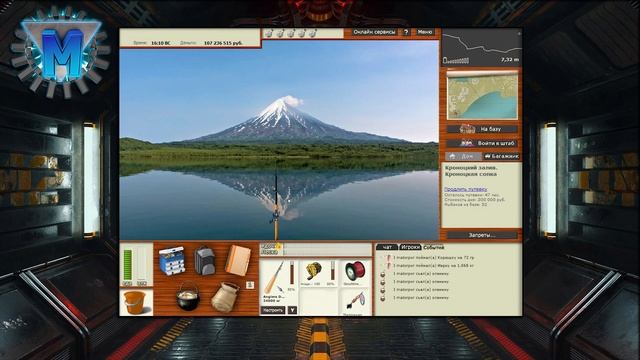Switch to the "События" tab
The image size is (640, 360).
click(433, 247)
